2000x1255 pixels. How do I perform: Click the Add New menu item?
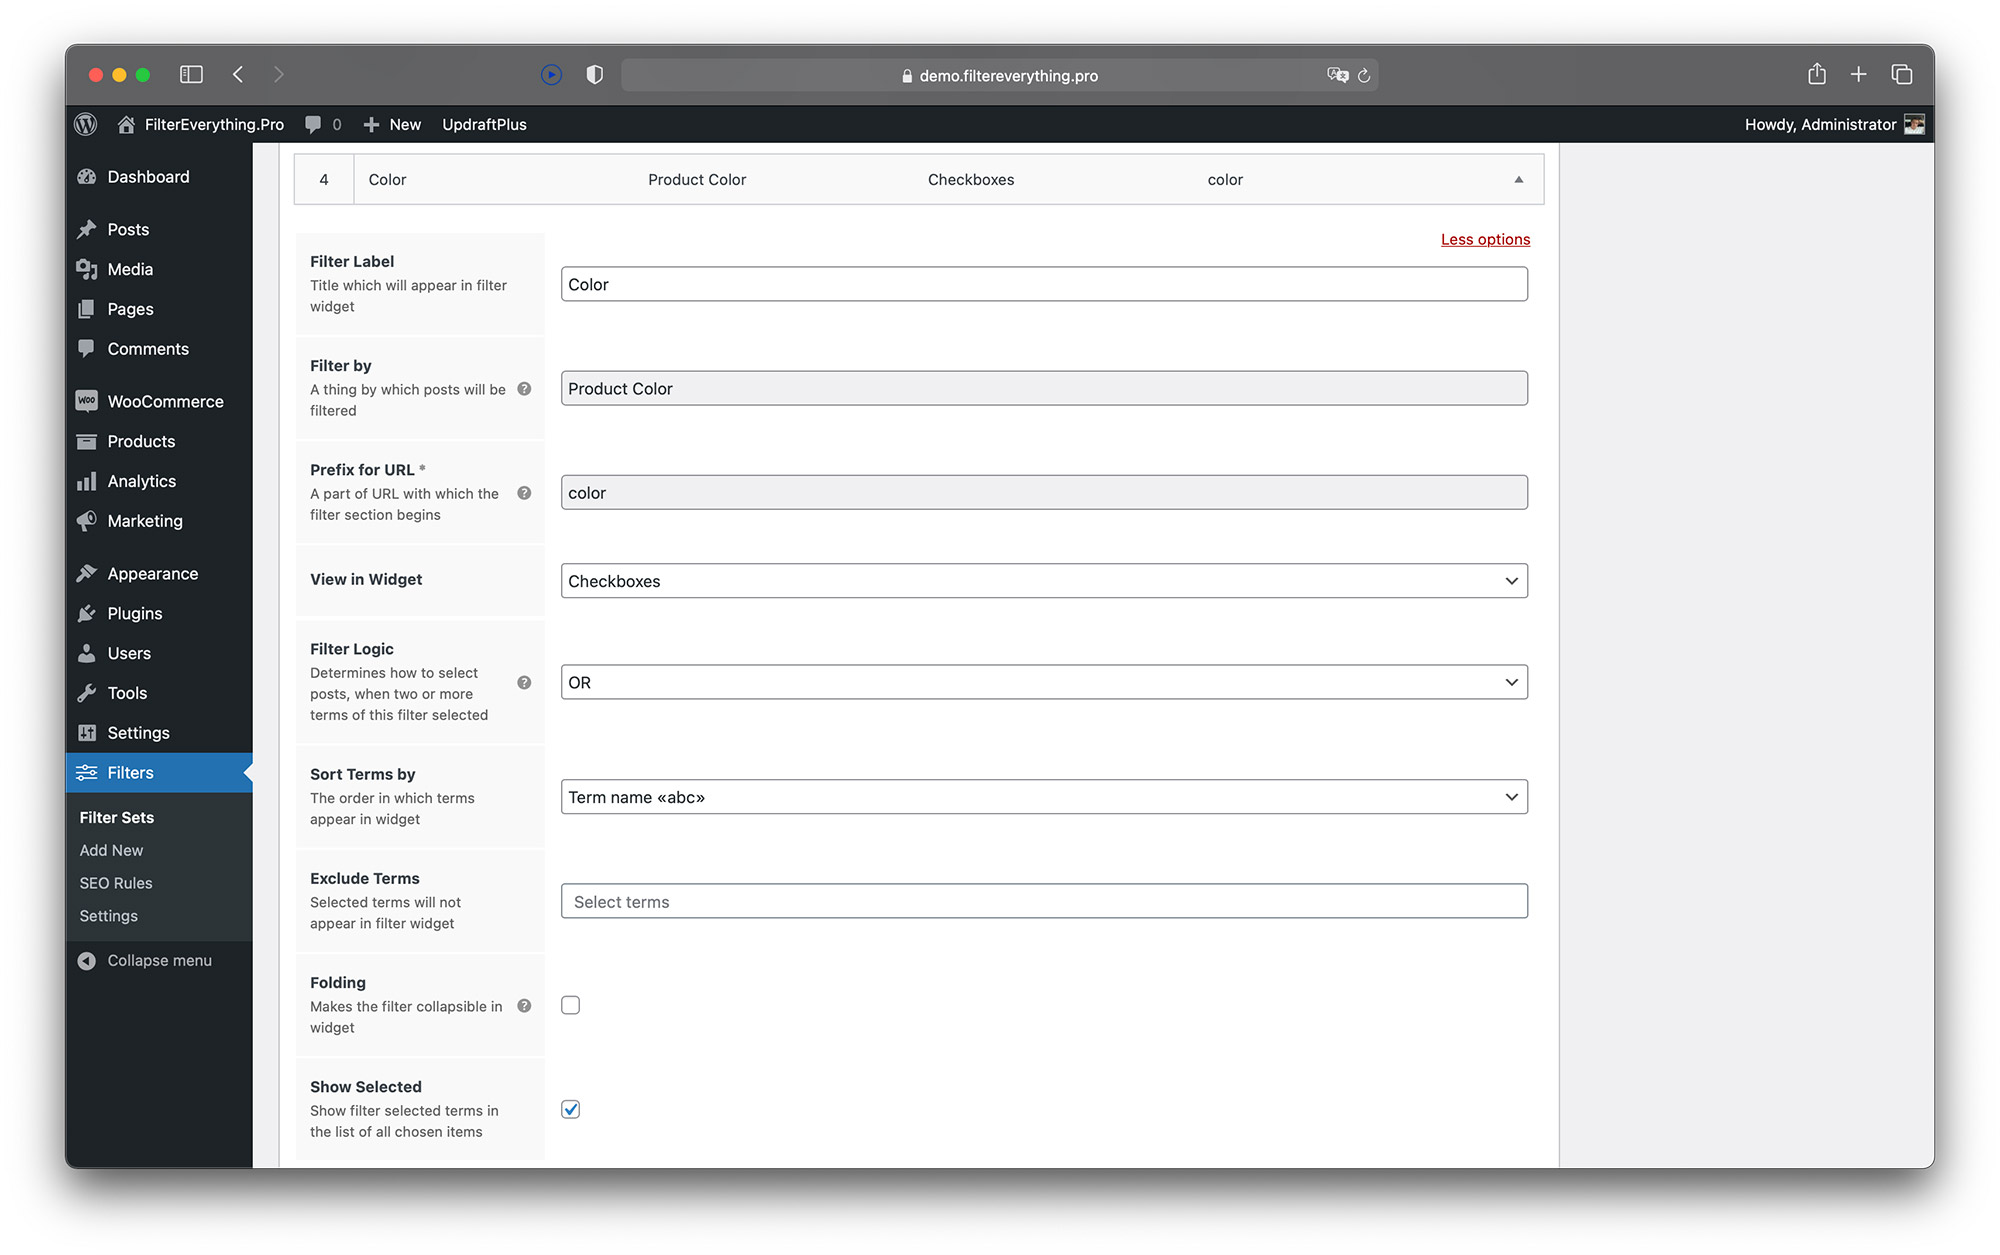pos(111,850)
